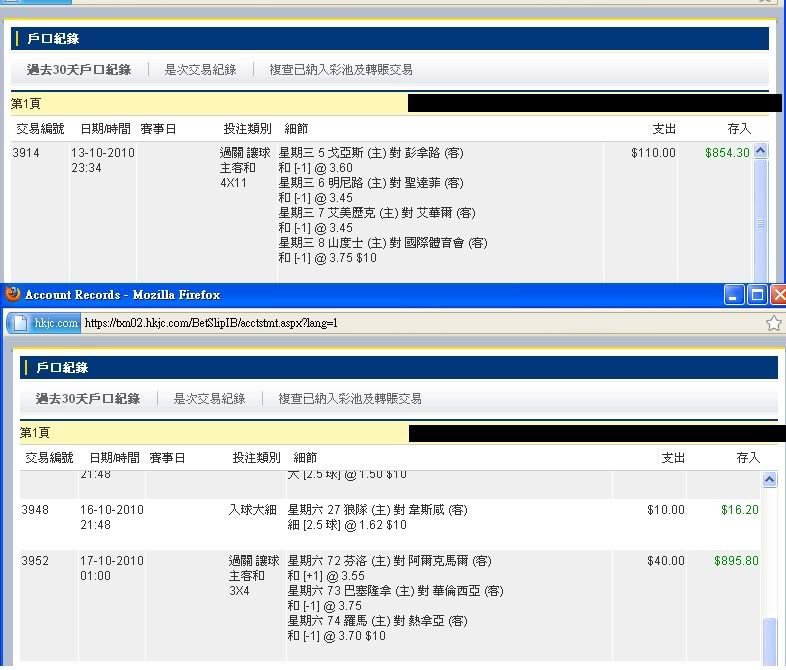Bookmark this page with the star icon
Screen dimensions: 786x670
pyautogui.click(x=773, y=323)
